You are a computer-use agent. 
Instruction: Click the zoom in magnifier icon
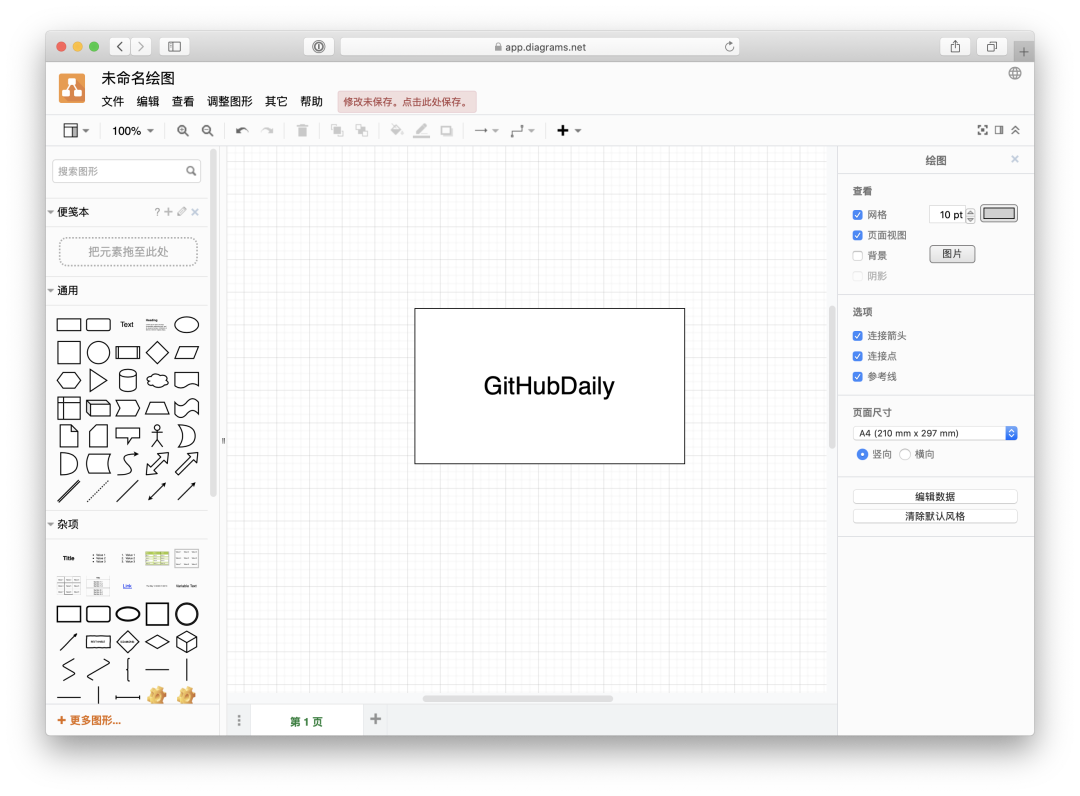tap(183, 131)
